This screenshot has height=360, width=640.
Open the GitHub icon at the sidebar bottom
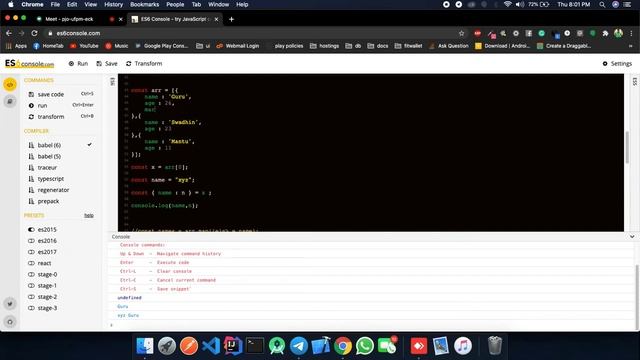click(x=10, y=322)
